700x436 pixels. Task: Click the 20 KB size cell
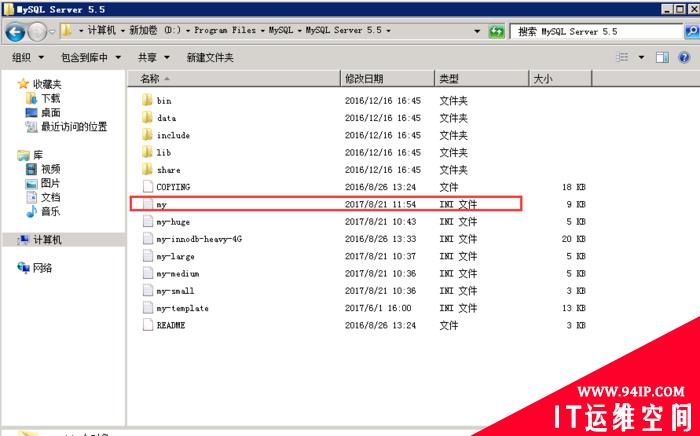(574, 239)
